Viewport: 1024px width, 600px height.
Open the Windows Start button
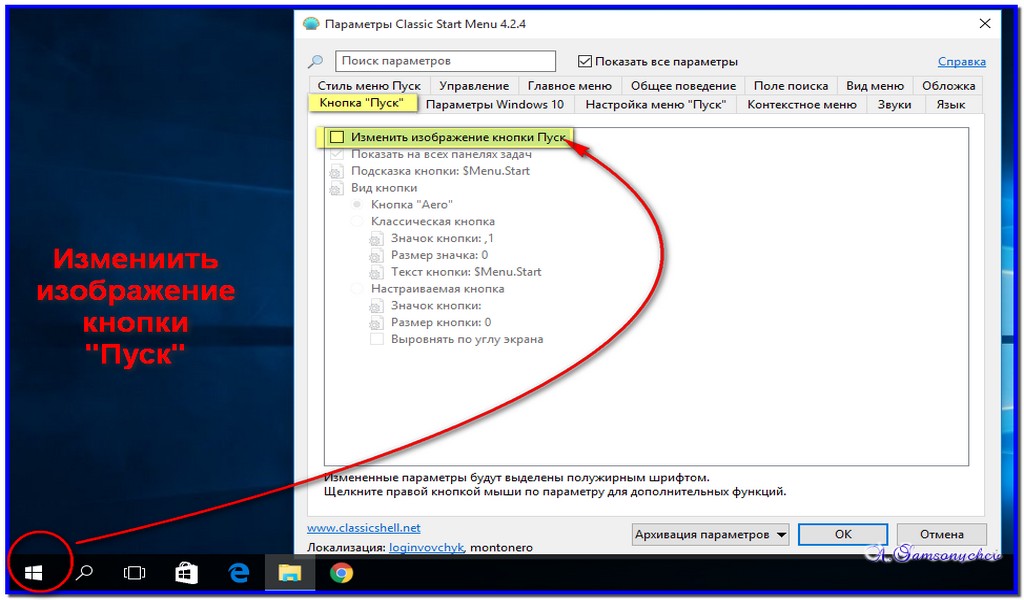pyautogui.click(x=33, y=573)
